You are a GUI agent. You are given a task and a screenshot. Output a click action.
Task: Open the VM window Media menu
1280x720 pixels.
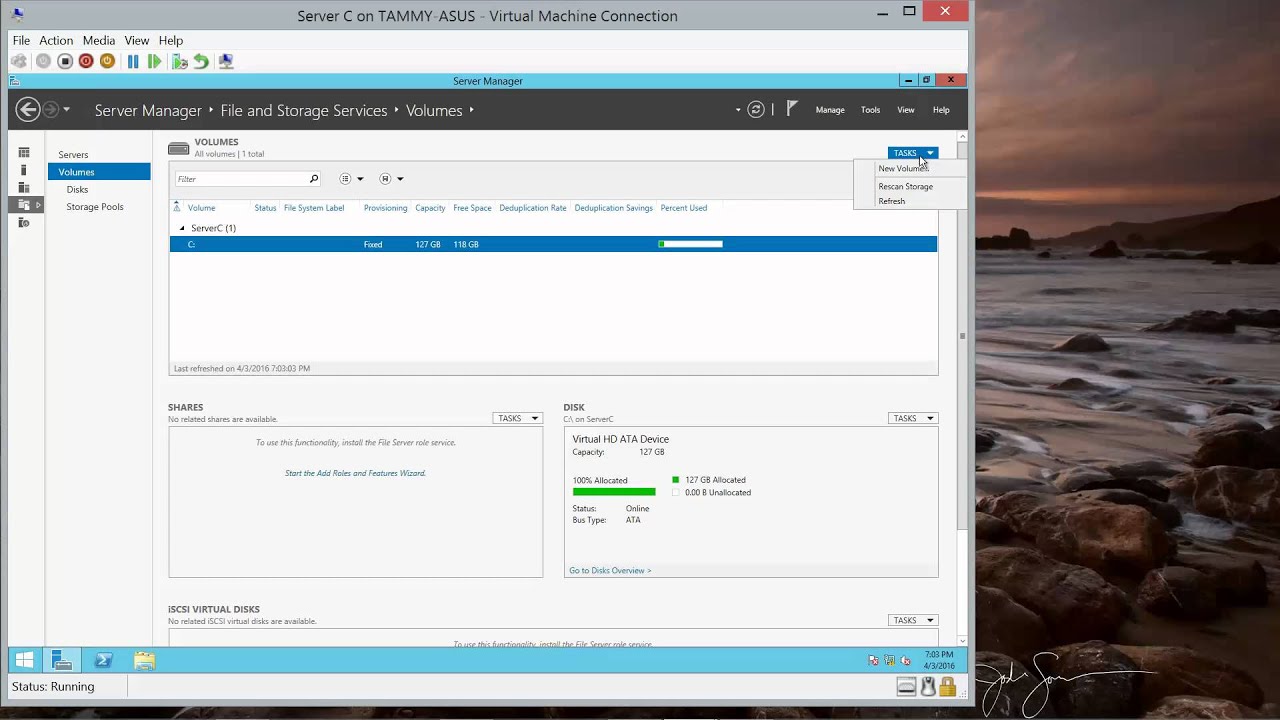click(x=99, y=40)
